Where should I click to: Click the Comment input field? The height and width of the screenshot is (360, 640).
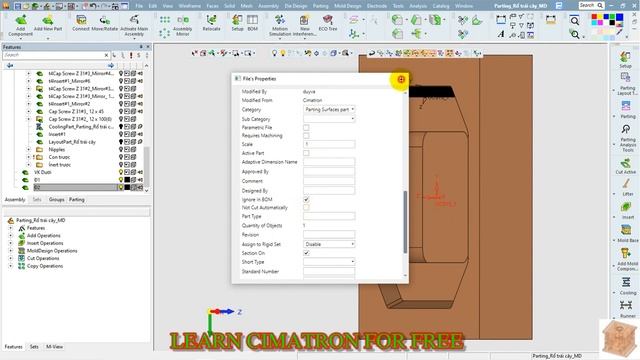click(x=329, y=181)
